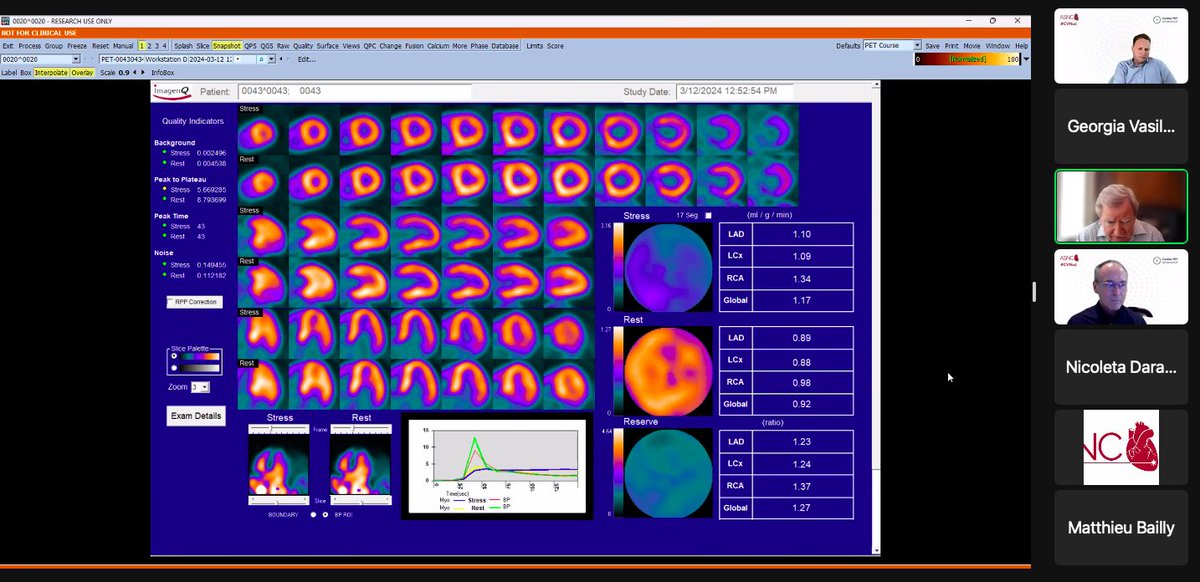Open the Quality page
This screenshot has width=1200, height=582.
(x=303, y=46)
